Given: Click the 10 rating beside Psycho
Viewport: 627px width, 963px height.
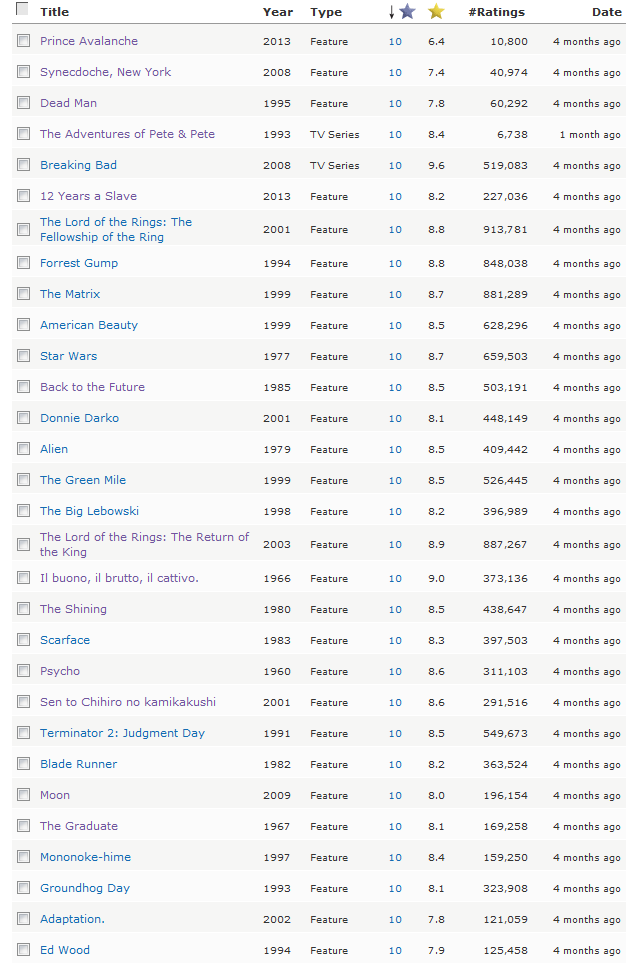Looking at the screenshot, I should (395, 672).
